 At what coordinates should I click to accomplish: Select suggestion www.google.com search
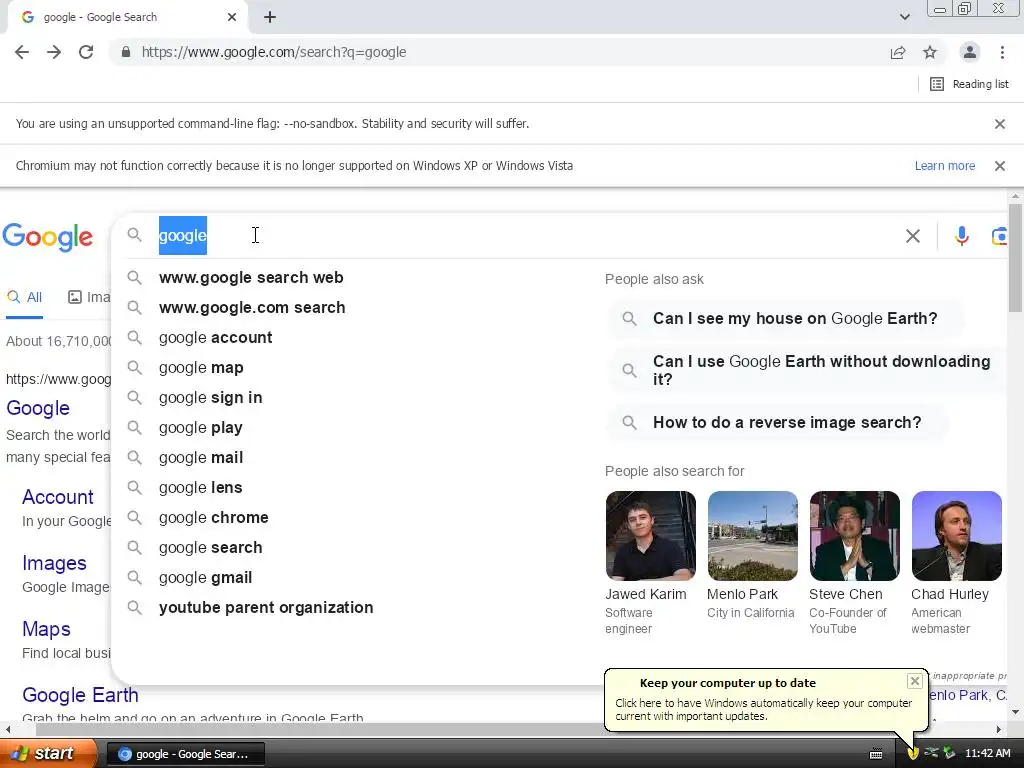coord(252,308)
